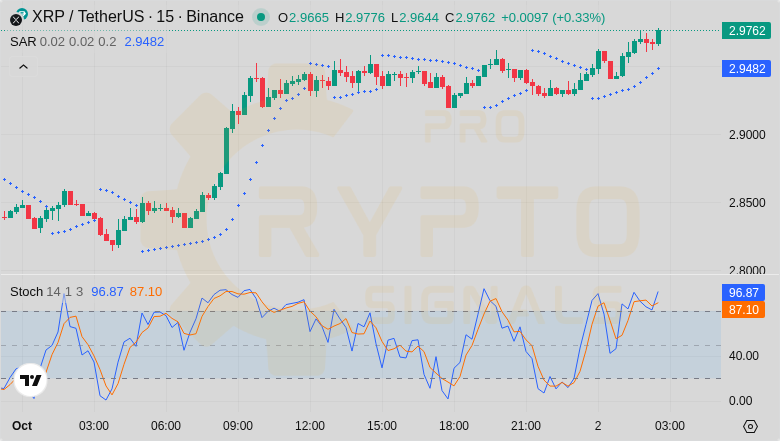
Task: Click the 09:00 time axis label
Action: point(238,426)
